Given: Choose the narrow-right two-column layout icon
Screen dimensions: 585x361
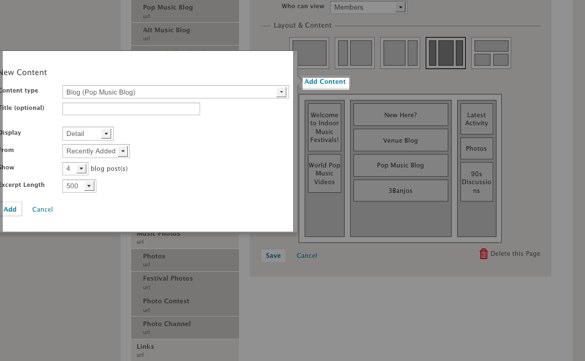Looking at the screenshot, I should [x=400, y=53].
